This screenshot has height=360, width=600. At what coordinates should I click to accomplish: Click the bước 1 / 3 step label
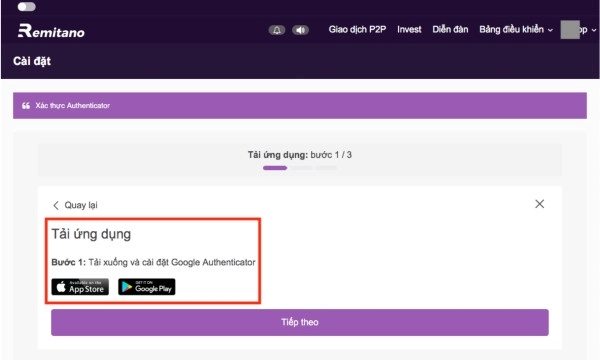[331, 155]
